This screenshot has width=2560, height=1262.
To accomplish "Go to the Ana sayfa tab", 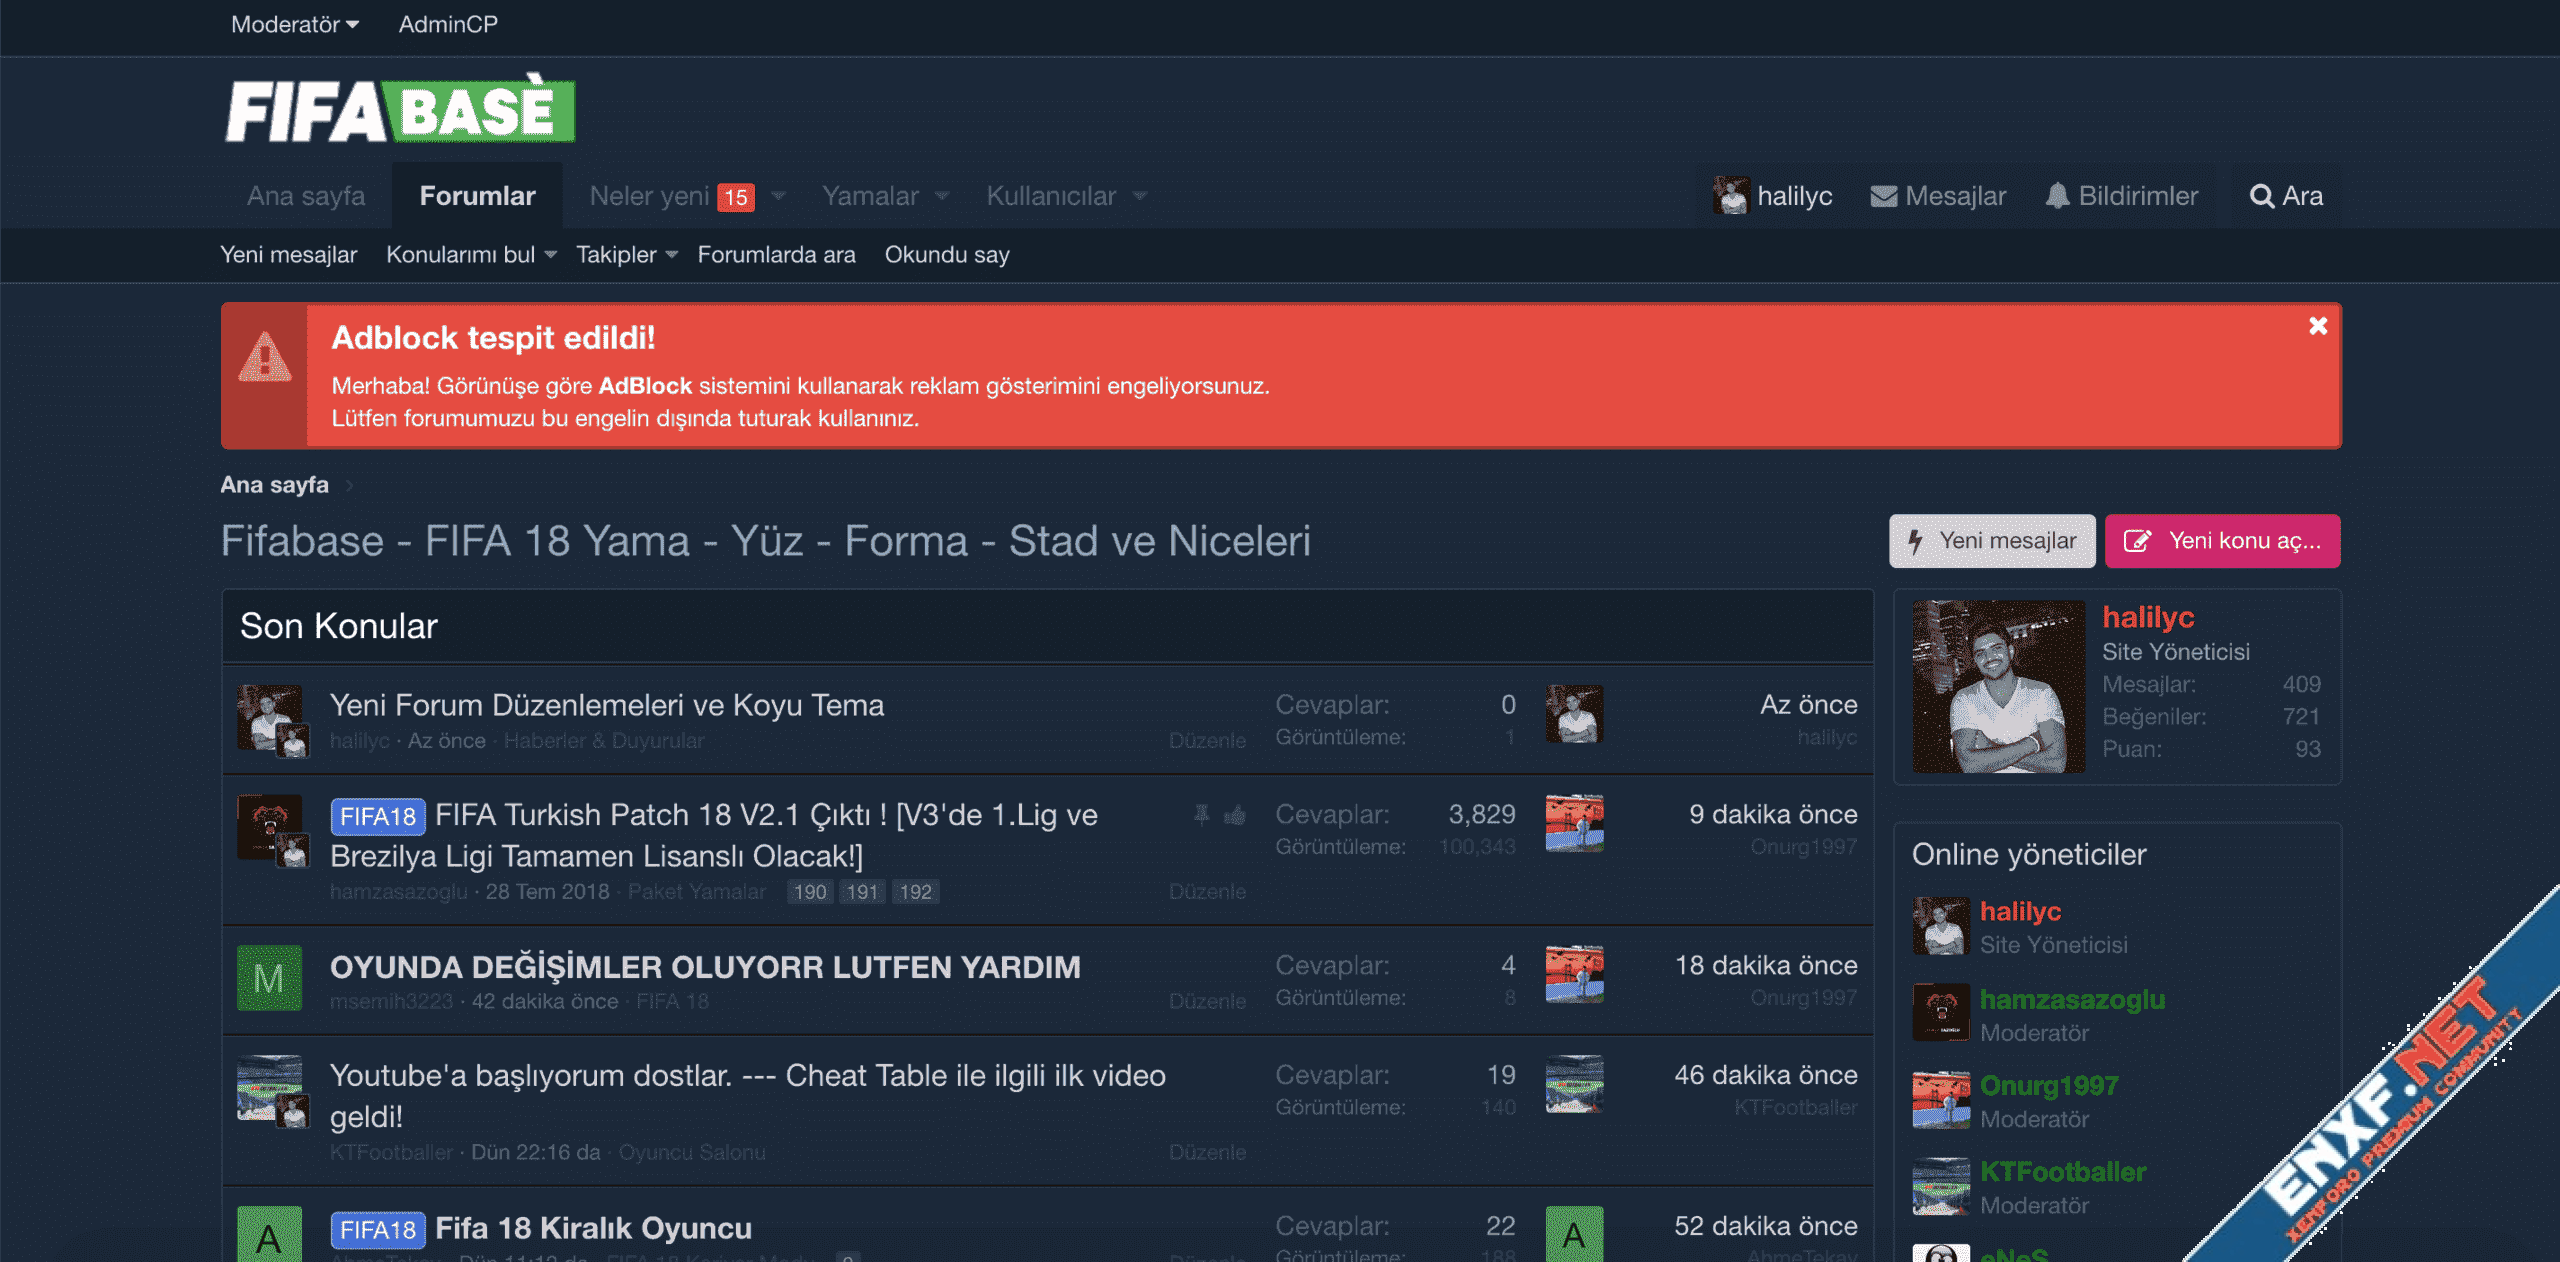I will pos(306,196).
